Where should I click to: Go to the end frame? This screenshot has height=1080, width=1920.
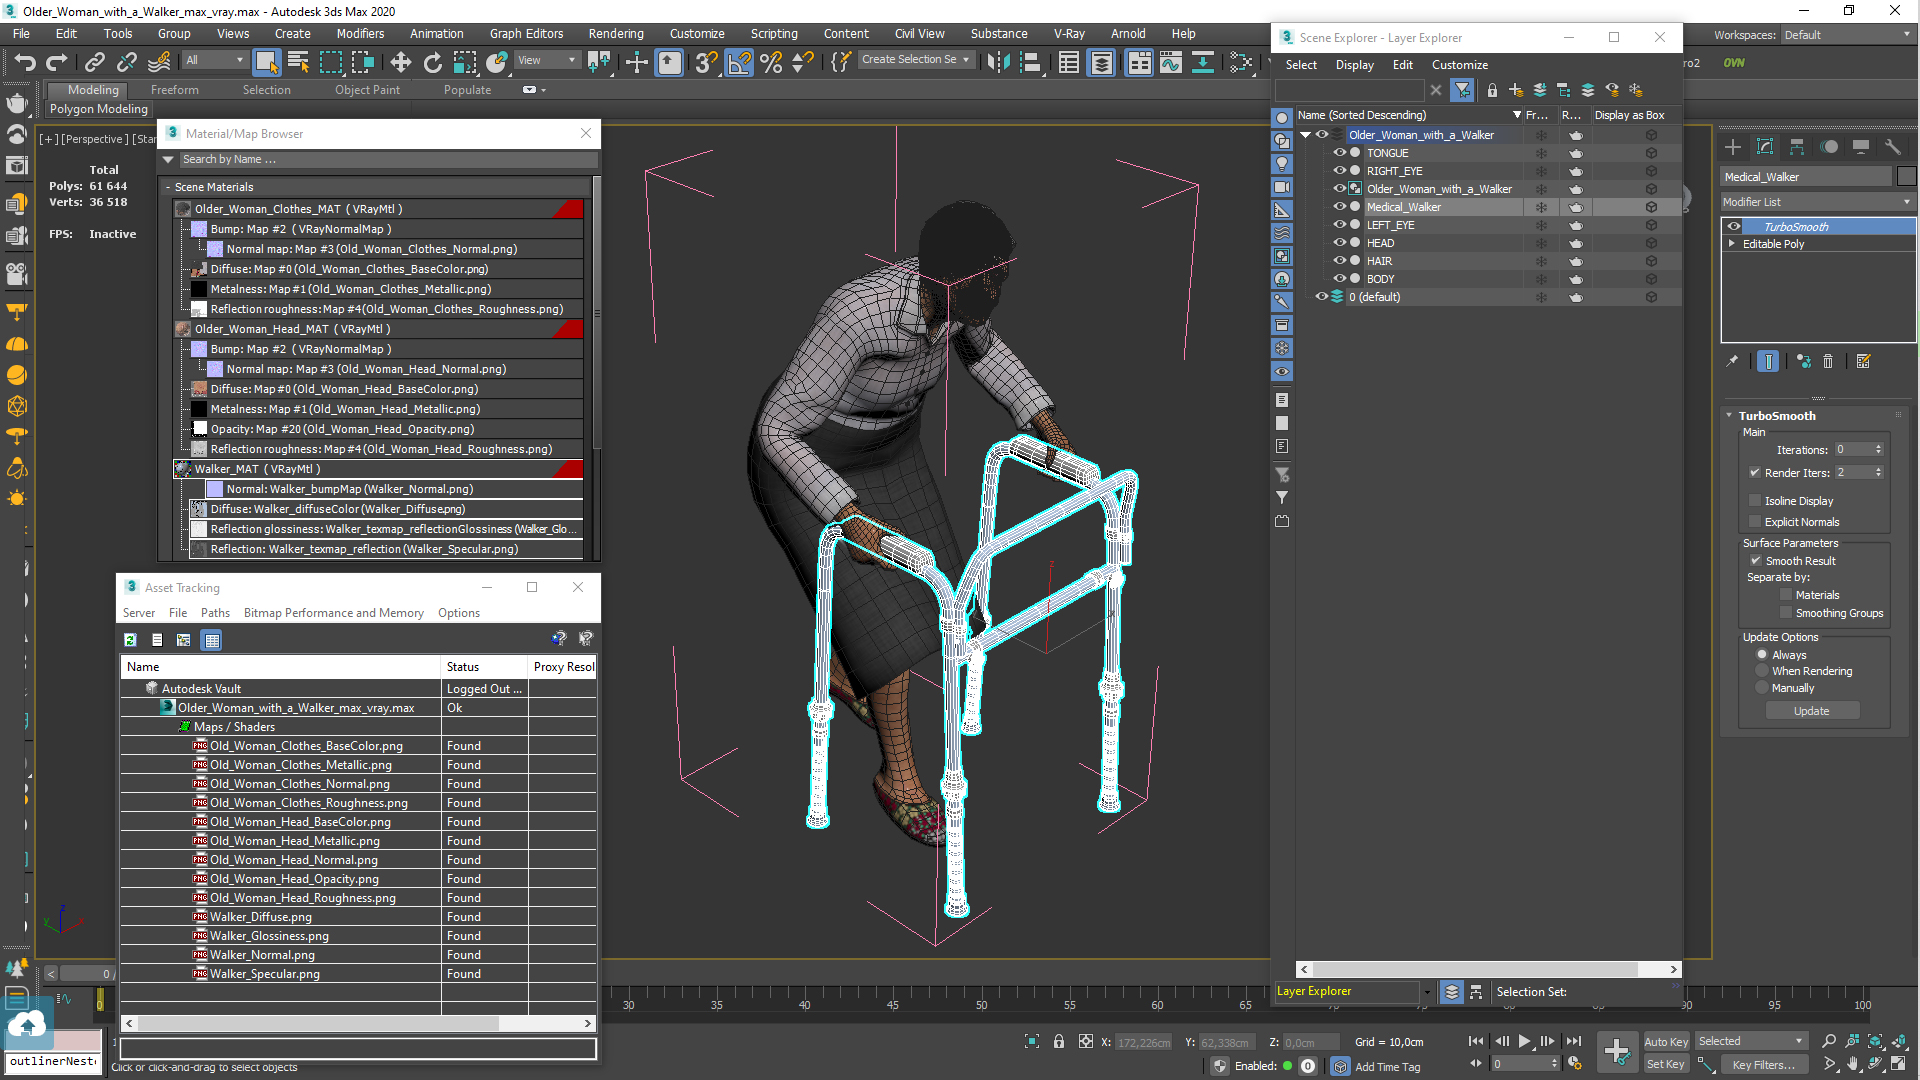click(x=1573, y=1042)
